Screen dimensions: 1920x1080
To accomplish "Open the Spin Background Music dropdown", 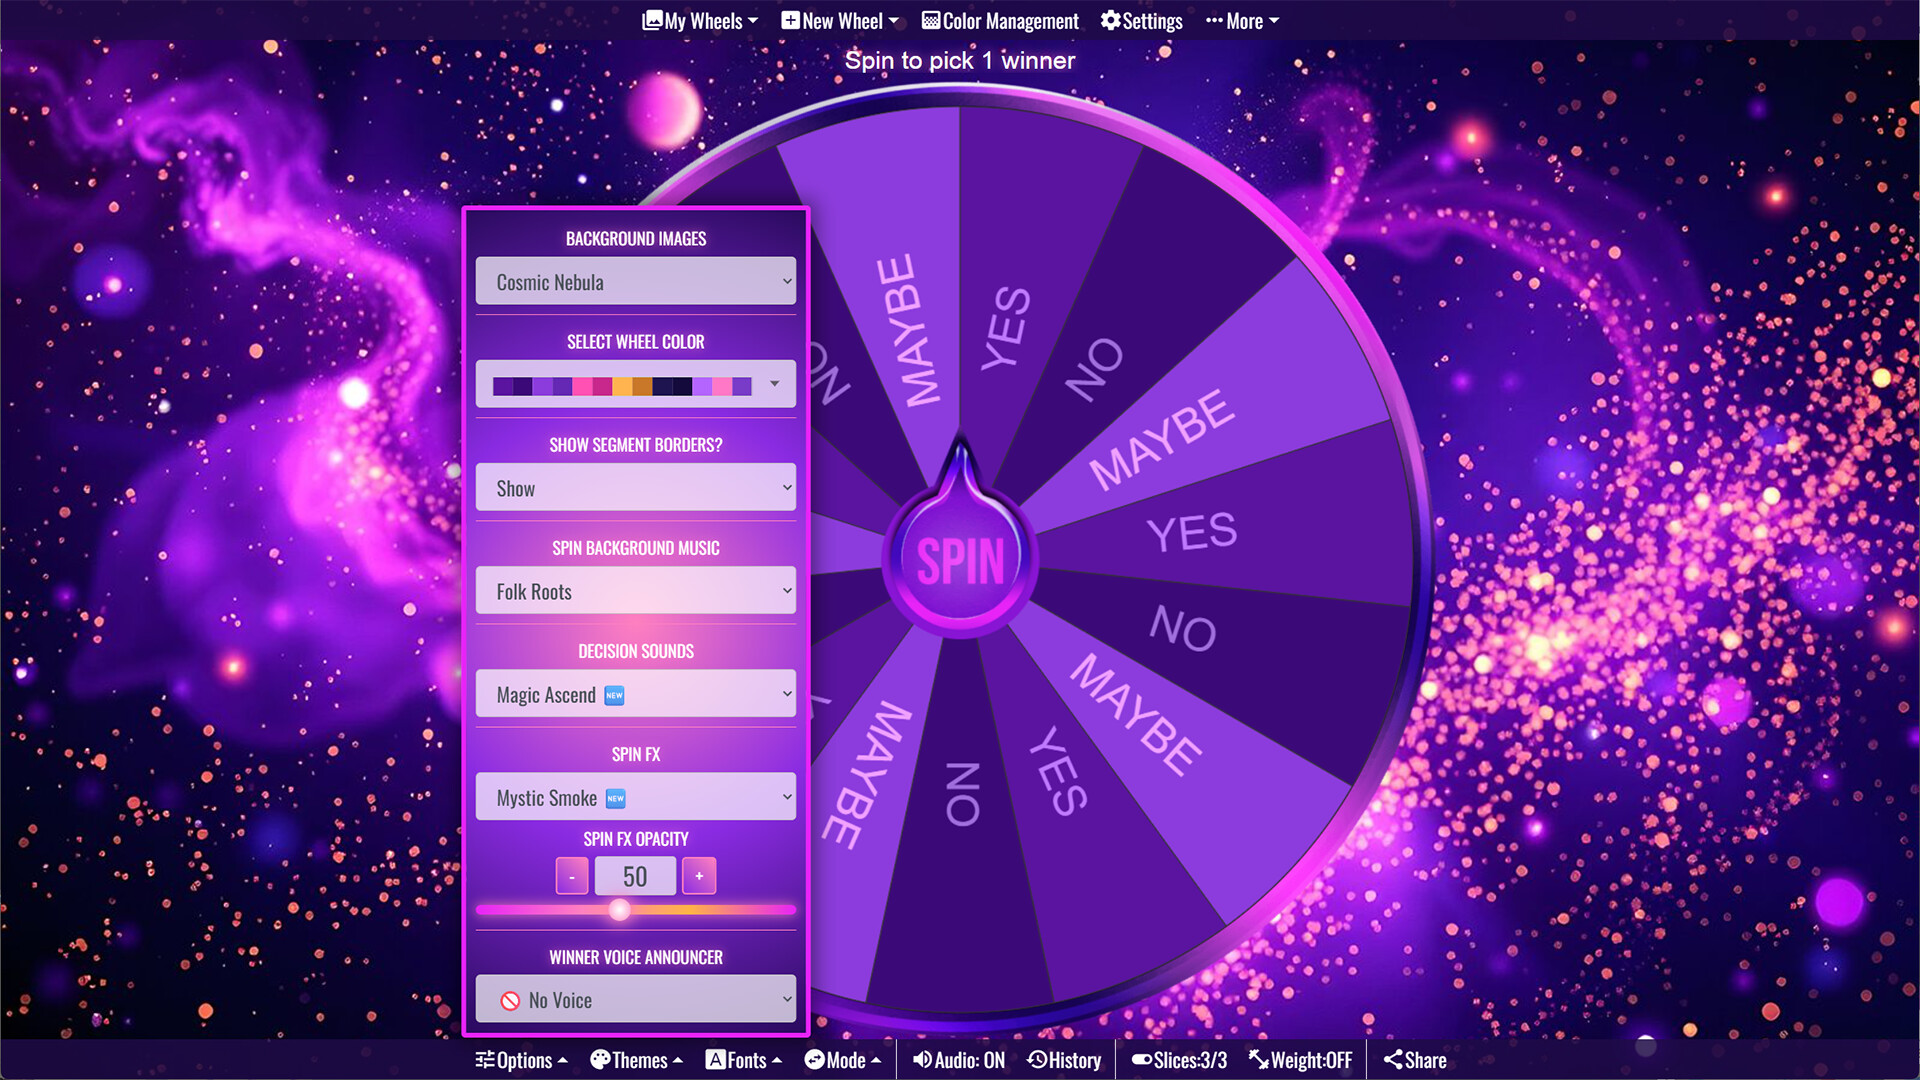I will pyautogui.click(x=635, y=591).
